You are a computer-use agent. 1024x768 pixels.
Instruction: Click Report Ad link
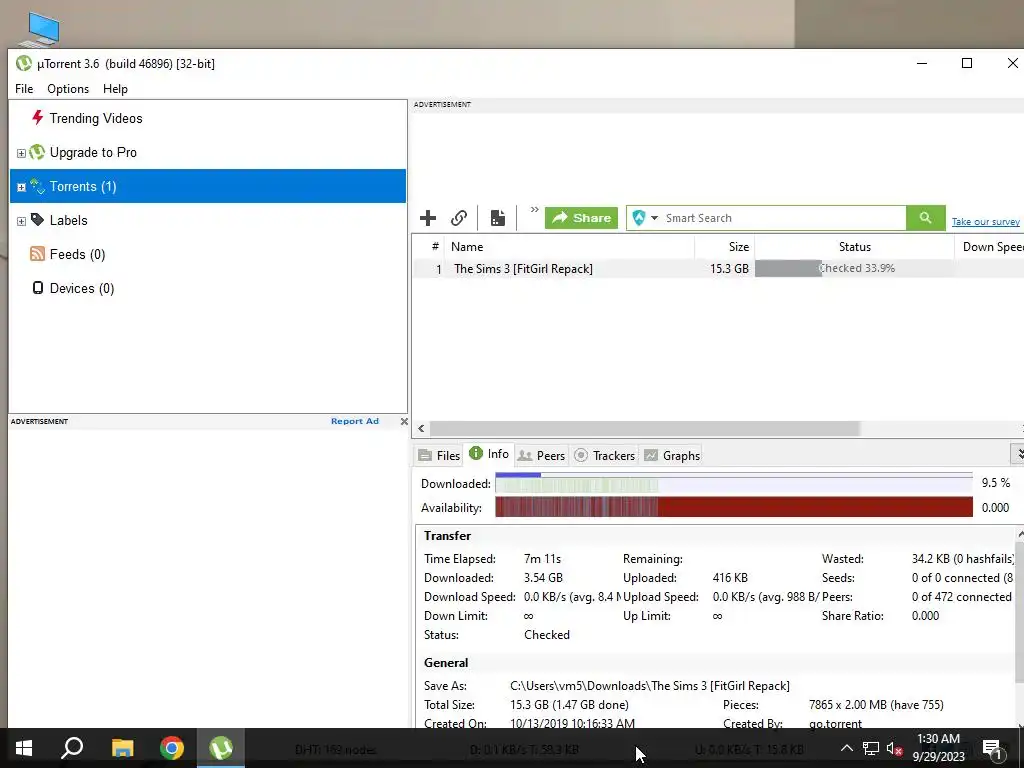click(355, 421)
